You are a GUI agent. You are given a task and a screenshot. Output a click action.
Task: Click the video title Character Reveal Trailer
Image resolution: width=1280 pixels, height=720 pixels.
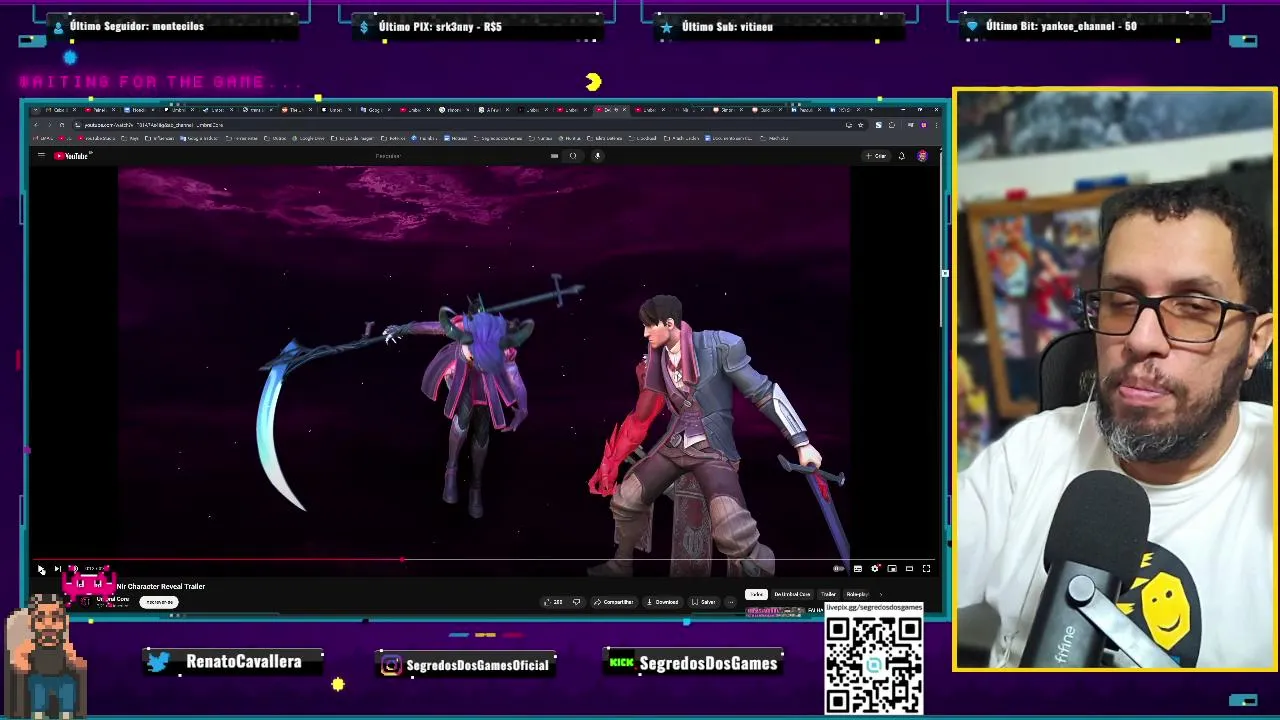click(x=161, y=586)
